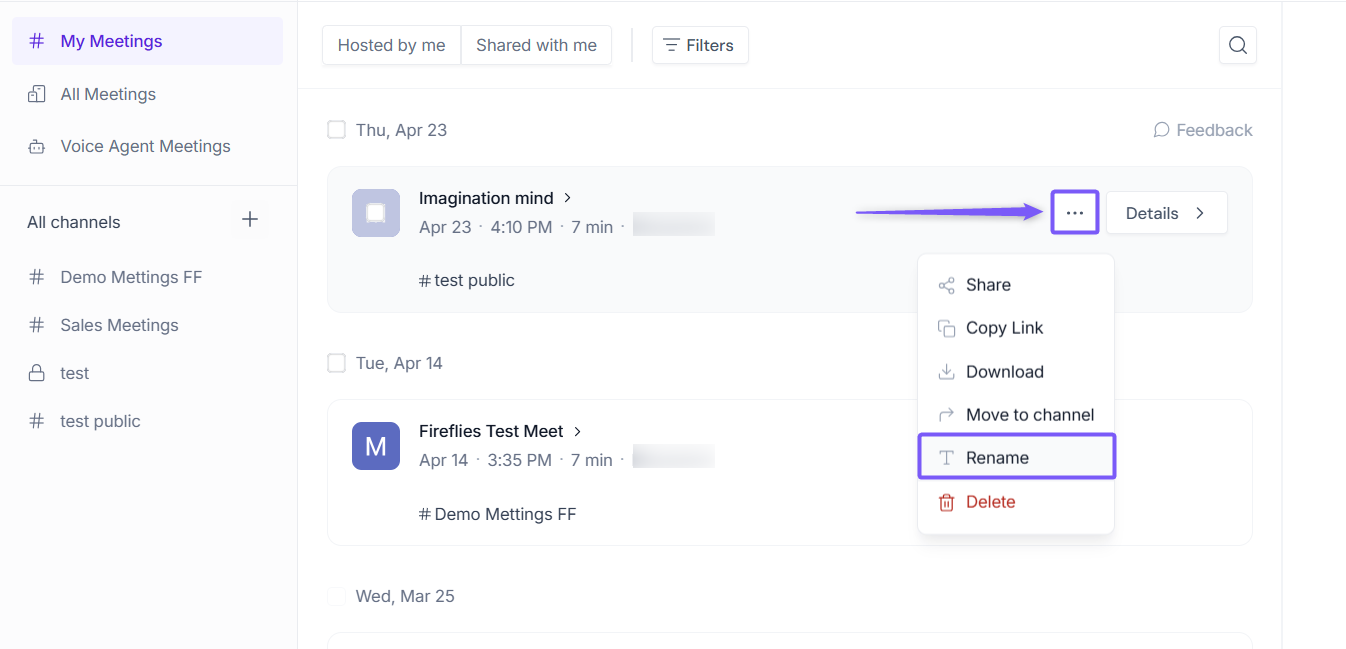The width and height of the screenshot is (1346, 649).
Task: Tick the Tue, Apr 14 date checkbox
Action: (x=337, y=363)
